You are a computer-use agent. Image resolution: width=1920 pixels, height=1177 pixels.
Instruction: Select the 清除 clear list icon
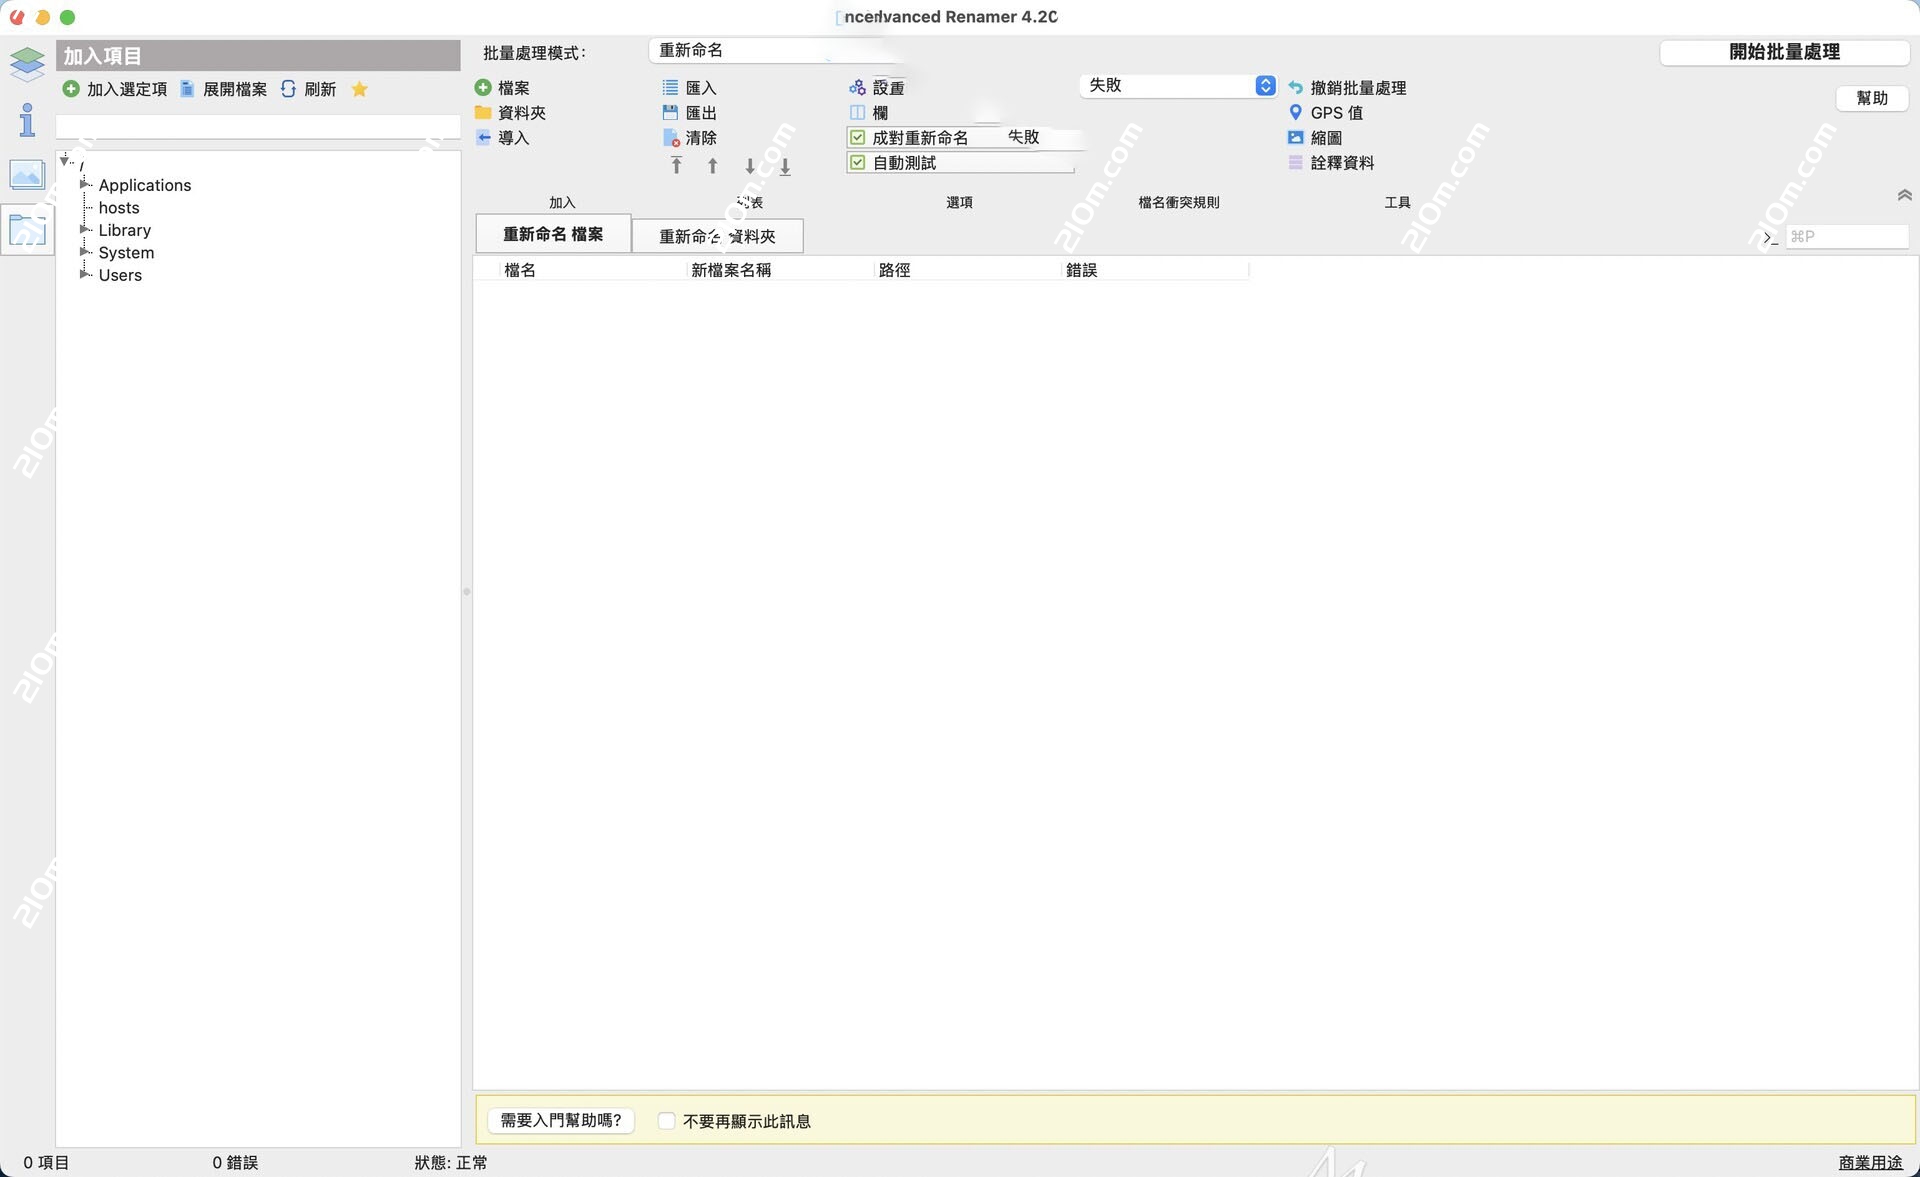pyautogui.click(x=671, y=138)
